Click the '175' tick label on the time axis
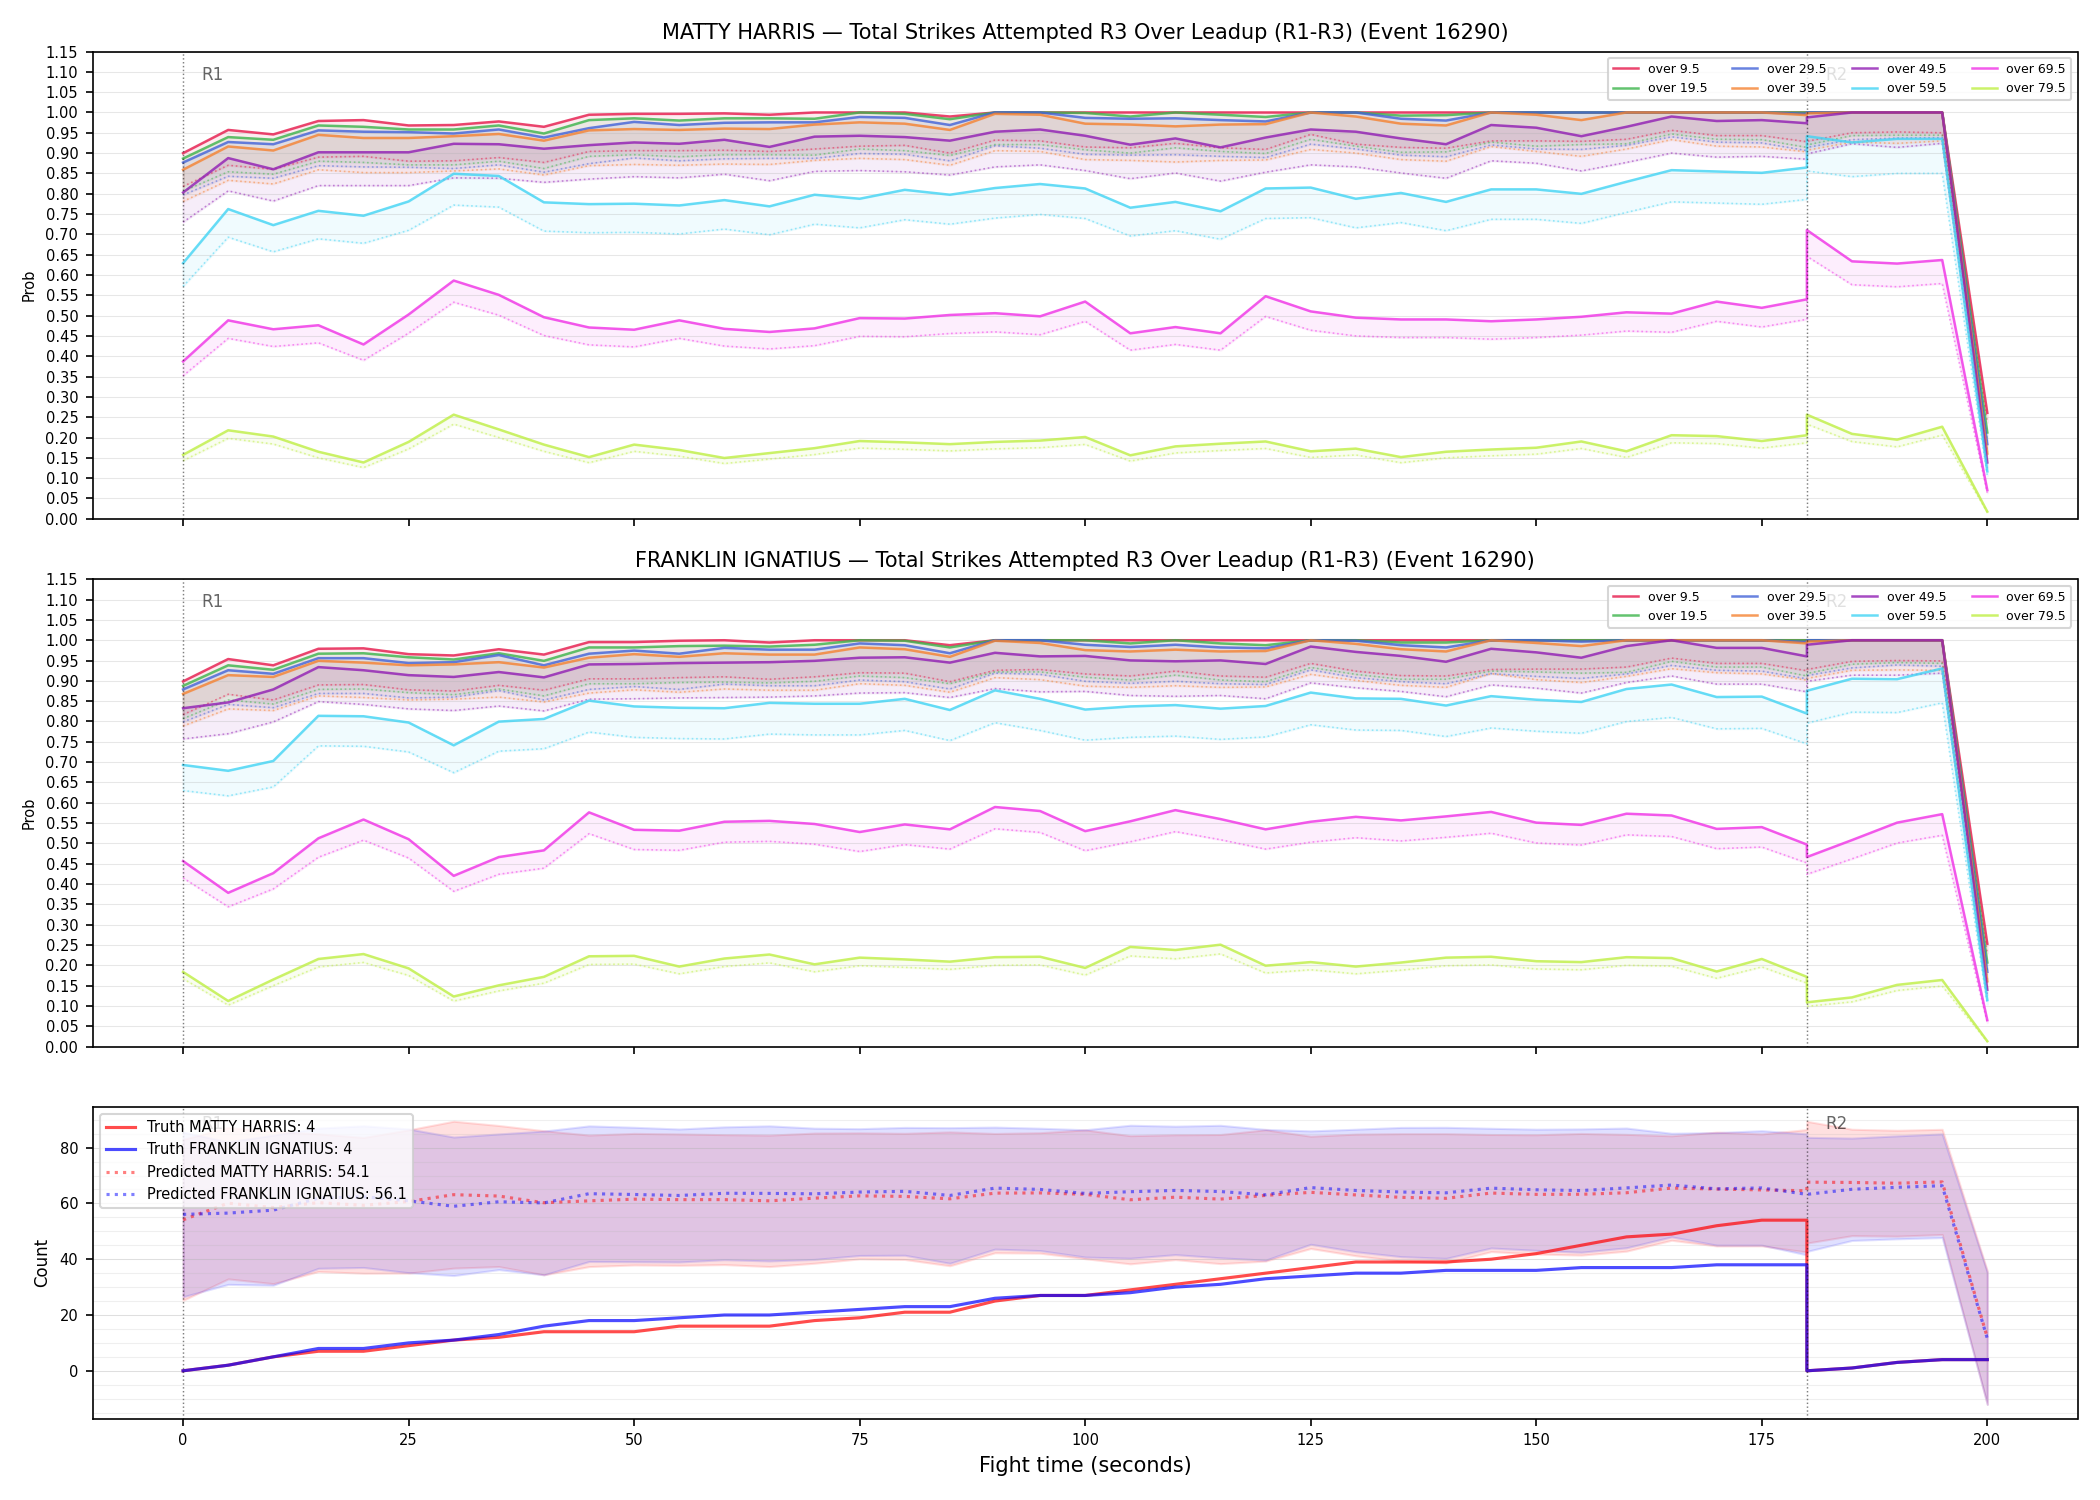Screen dimensions: 2100x1500 pos(1761,1440)
